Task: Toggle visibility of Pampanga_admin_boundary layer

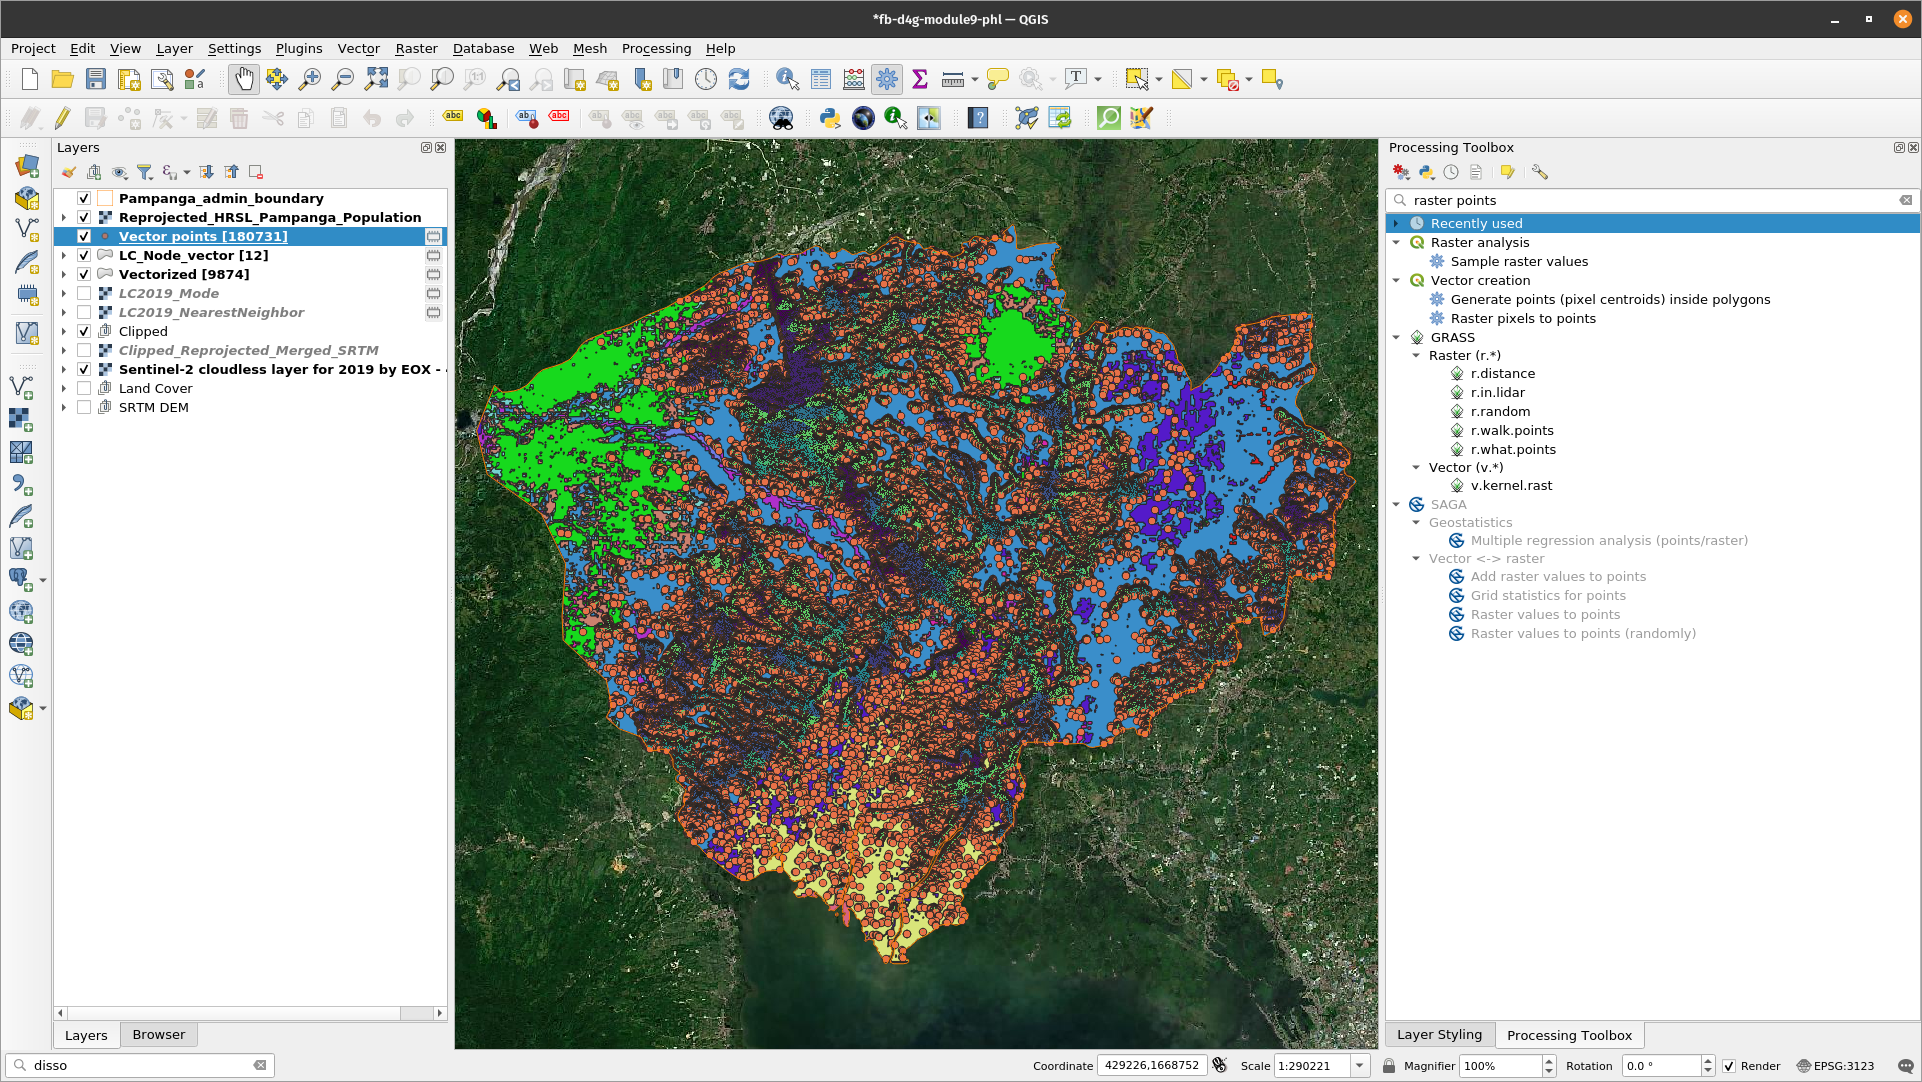Action: pos(83,198)
